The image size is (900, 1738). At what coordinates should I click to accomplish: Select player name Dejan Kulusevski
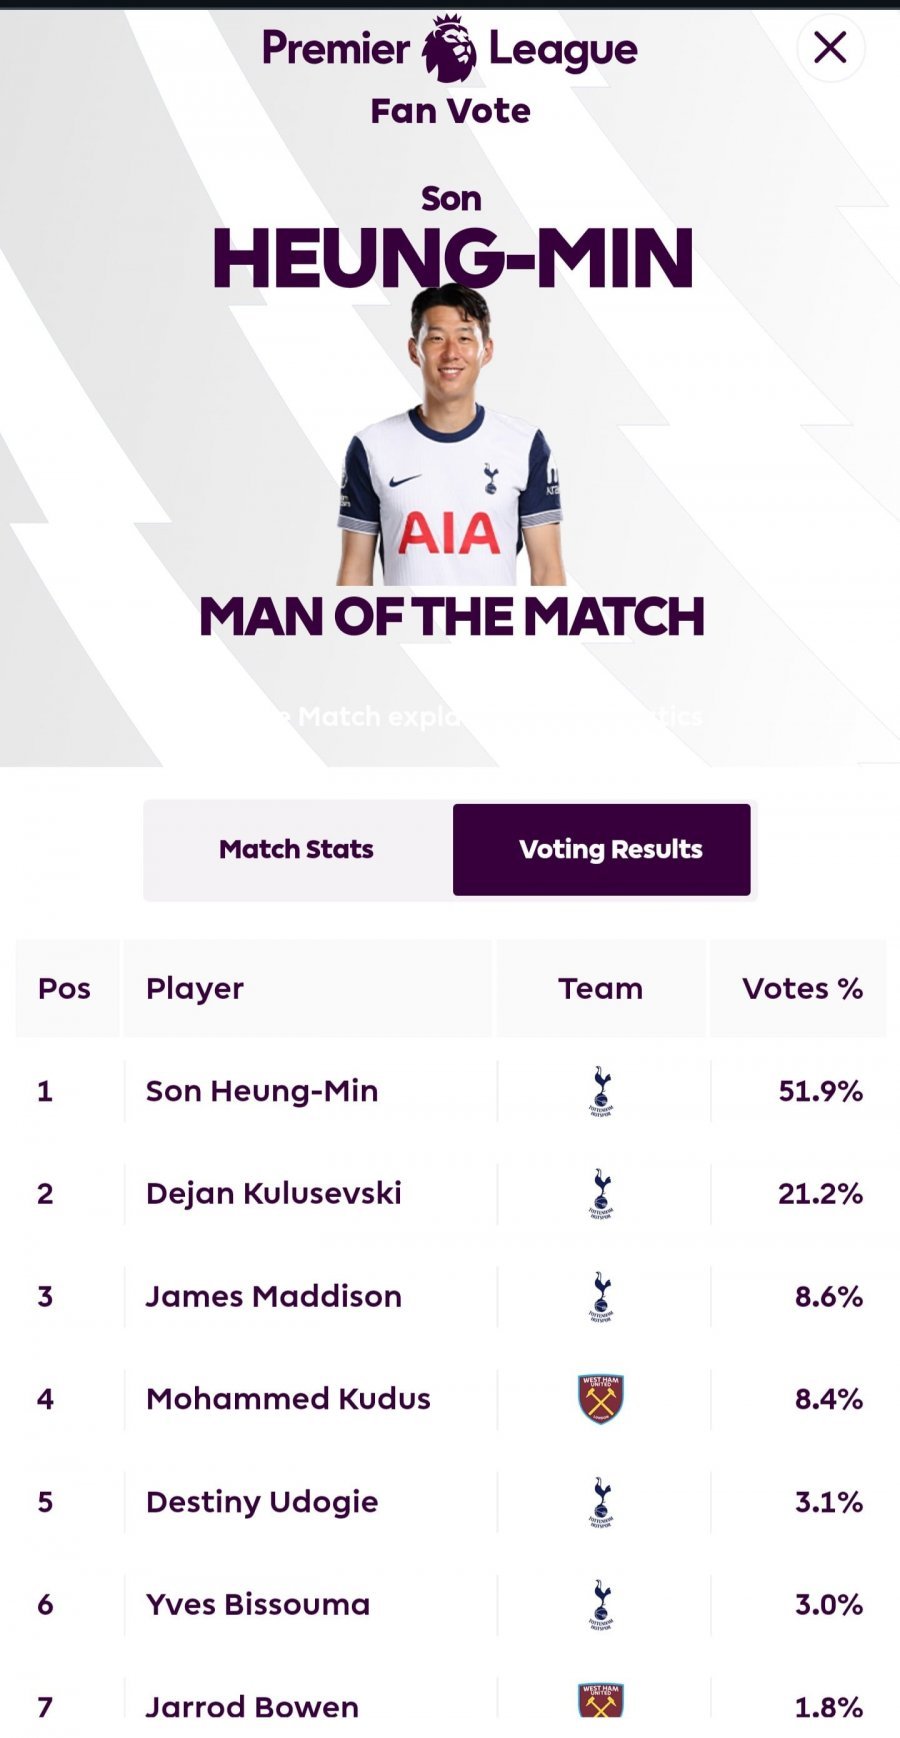pyautogui.click(x=273, y=1193)
